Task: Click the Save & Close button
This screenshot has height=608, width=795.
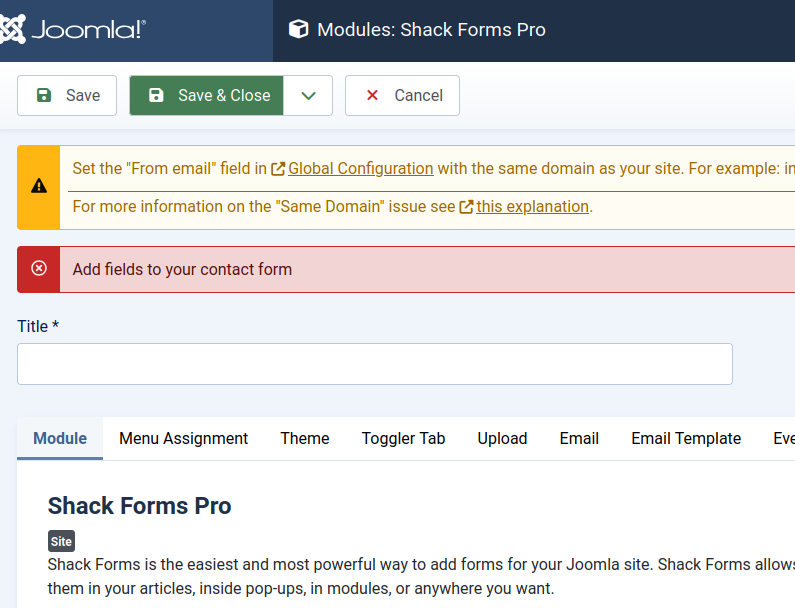Action: coord(206,95)
